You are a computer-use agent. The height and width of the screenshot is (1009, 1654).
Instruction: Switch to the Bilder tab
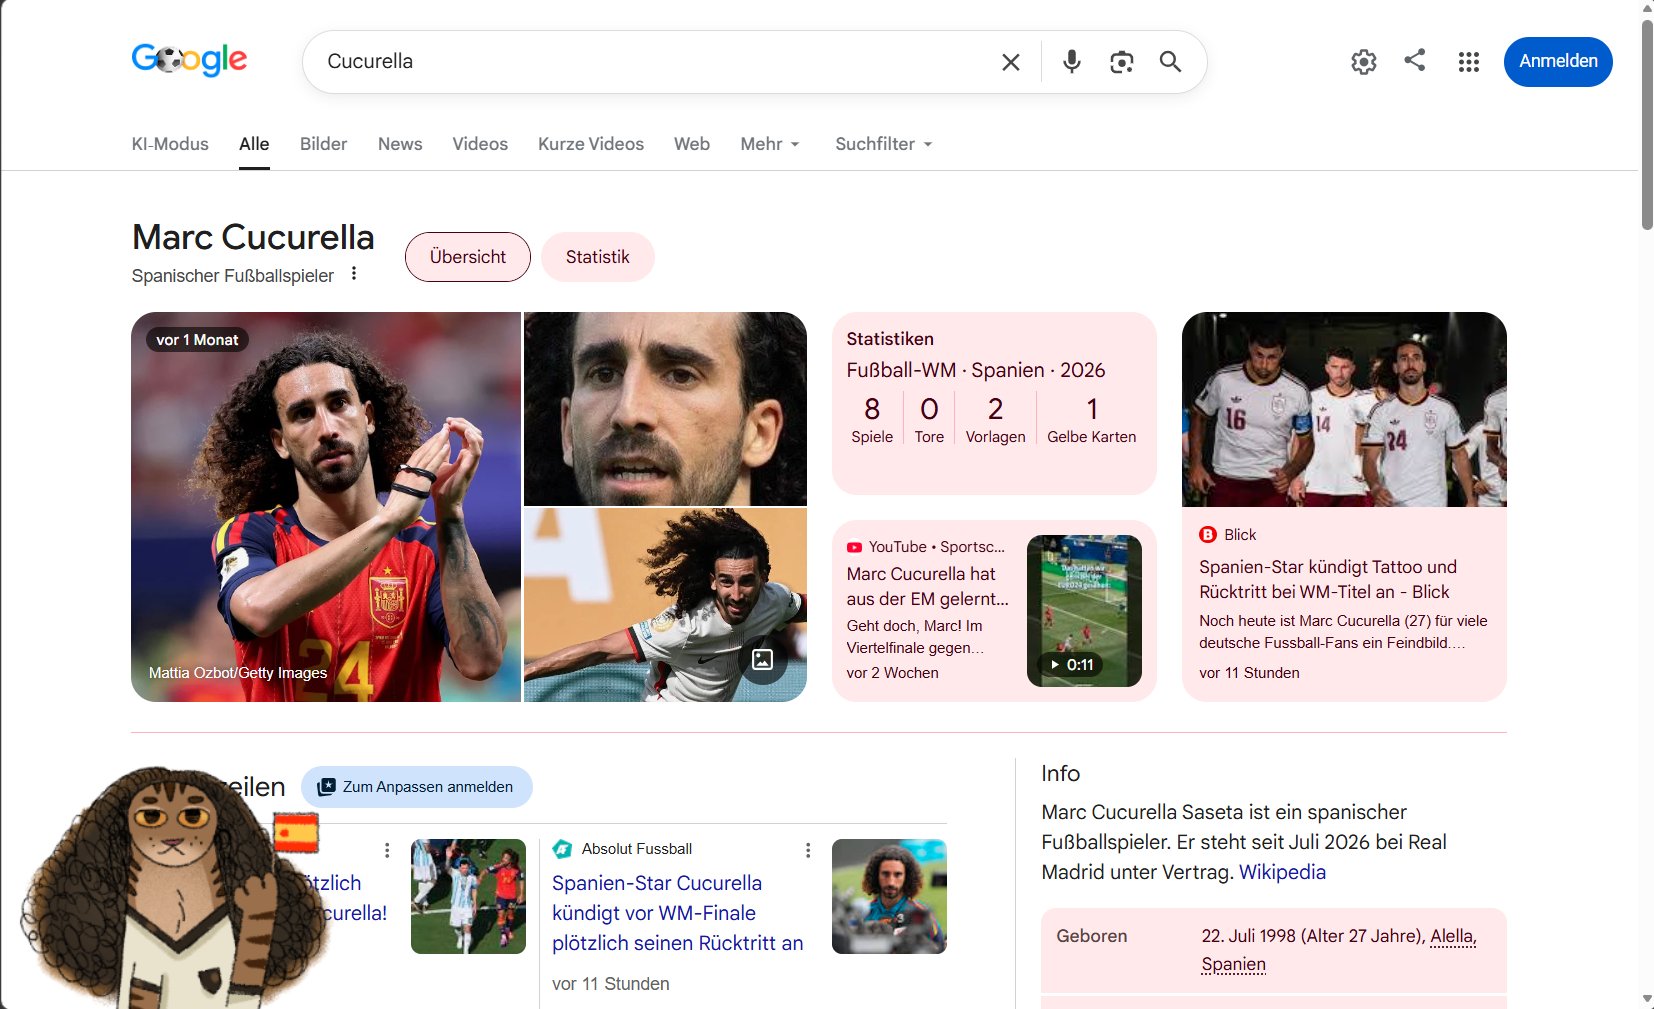[323, 144]
